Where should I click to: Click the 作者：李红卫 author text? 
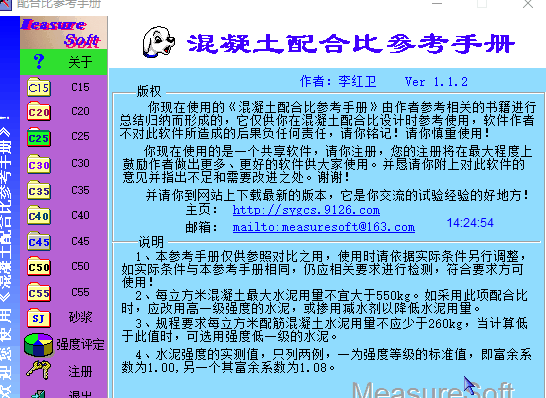[338, 81]
